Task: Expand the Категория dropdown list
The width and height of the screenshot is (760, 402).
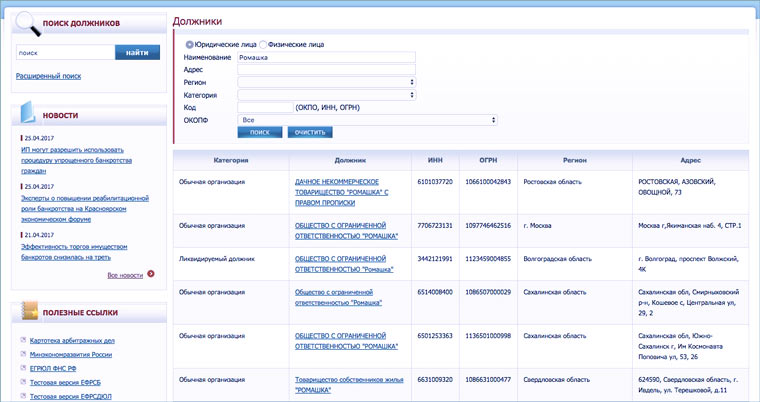Action: (x=326, y=95)
